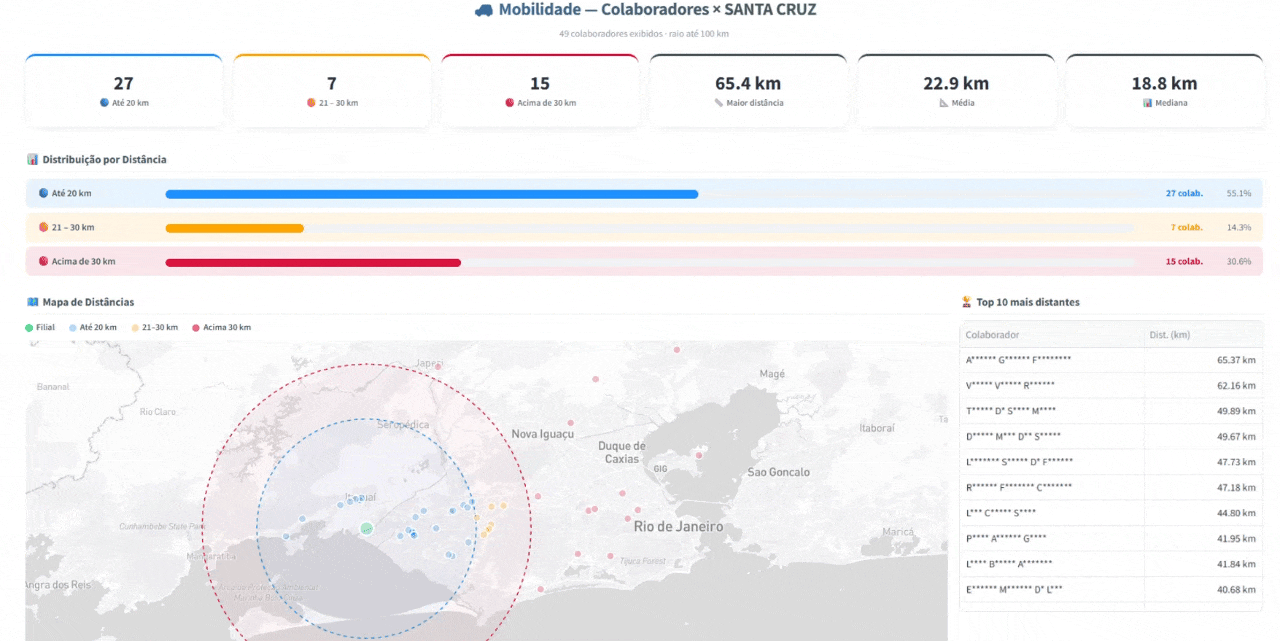1280x641 pixels.
Task: Click the blue circle icon in the Até 20 km distribution row
Action: coord(43,193)
